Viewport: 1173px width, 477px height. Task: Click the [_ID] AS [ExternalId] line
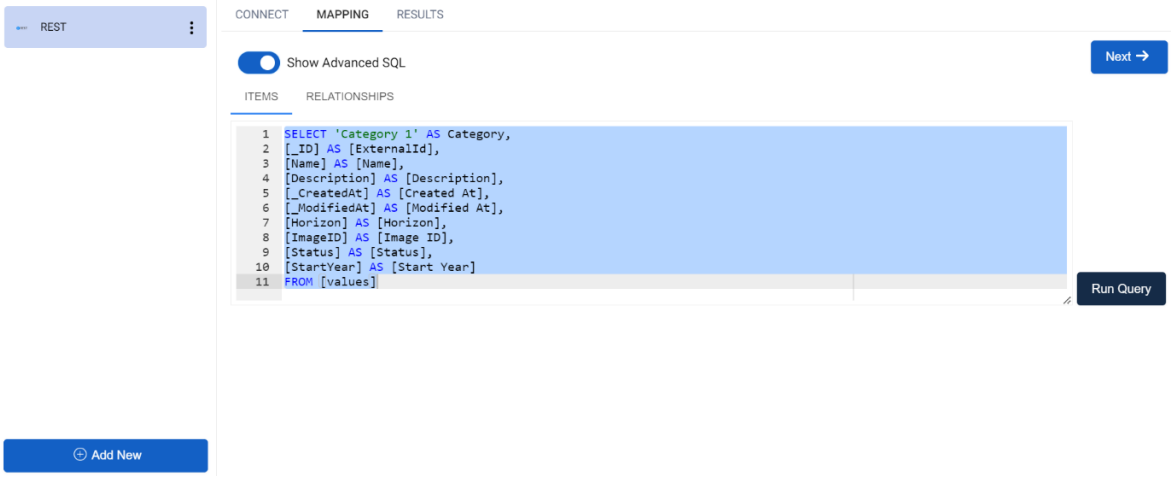click(362, 149)
